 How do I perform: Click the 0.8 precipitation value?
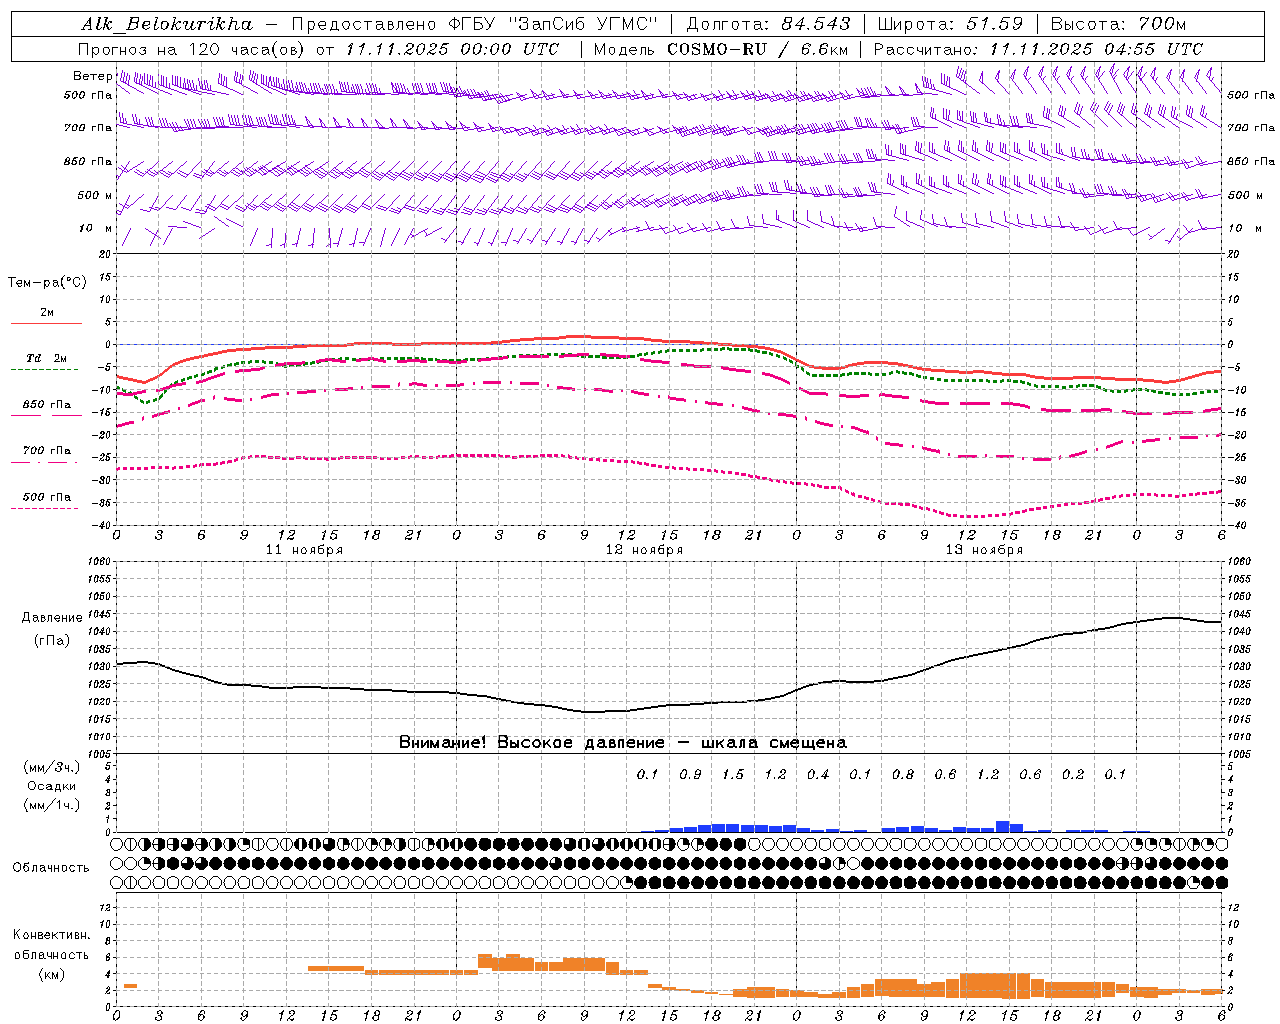pos(903,774)
